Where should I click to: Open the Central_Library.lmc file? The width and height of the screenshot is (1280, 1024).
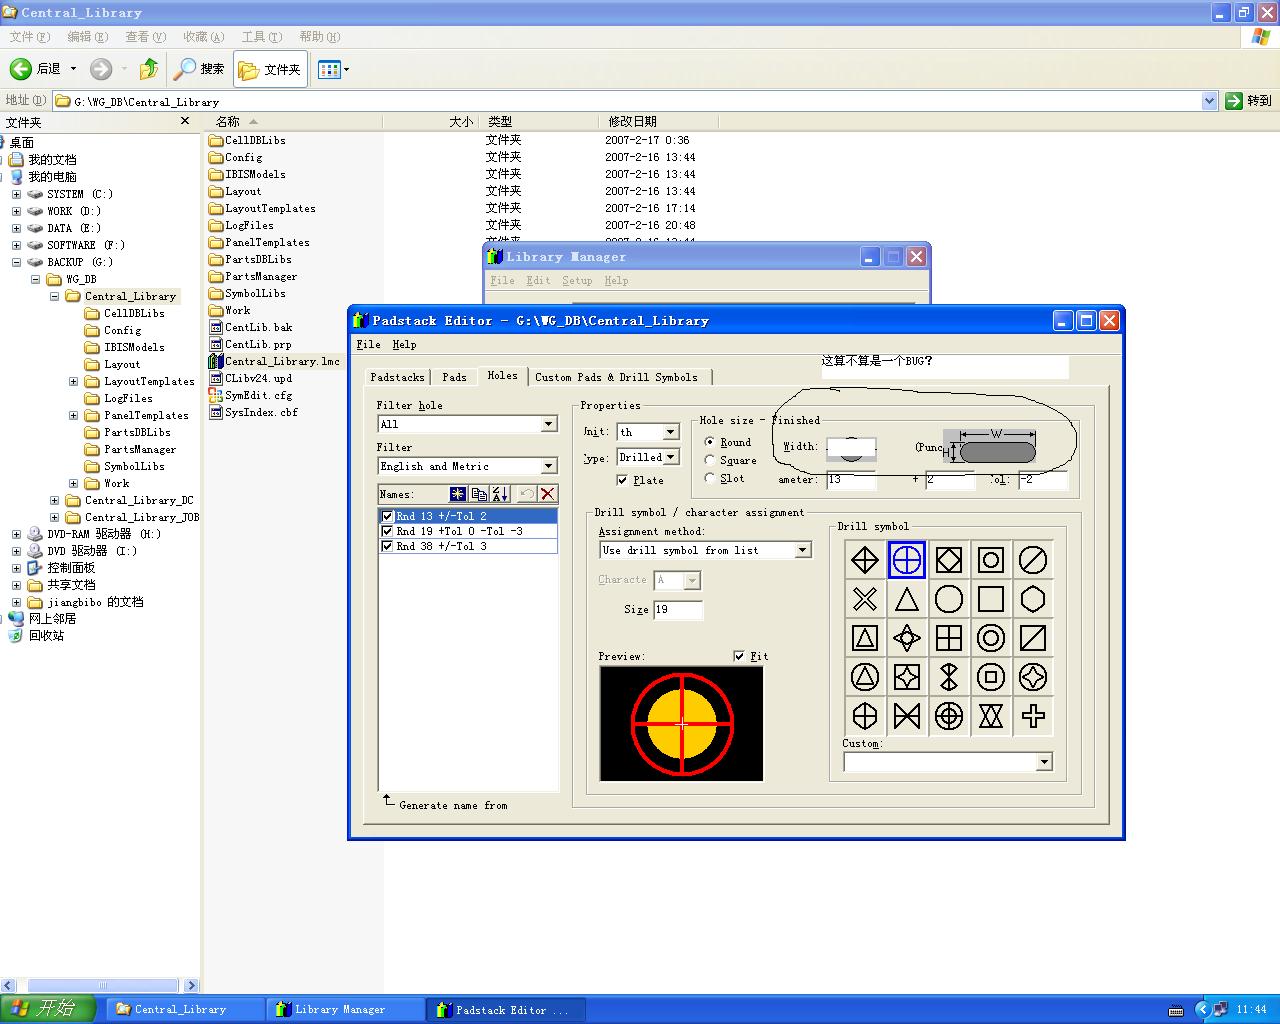[281, 362]
